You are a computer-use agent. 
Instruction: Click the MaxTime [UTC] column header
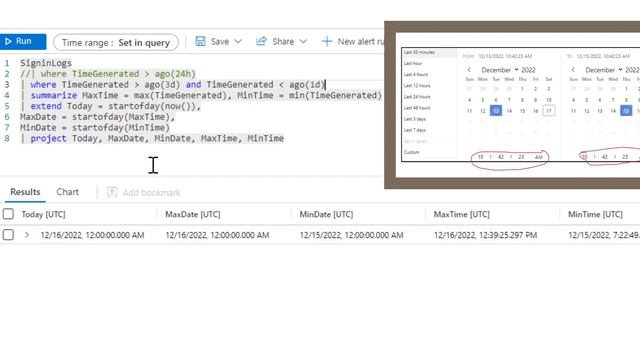(x=462, y=214)
